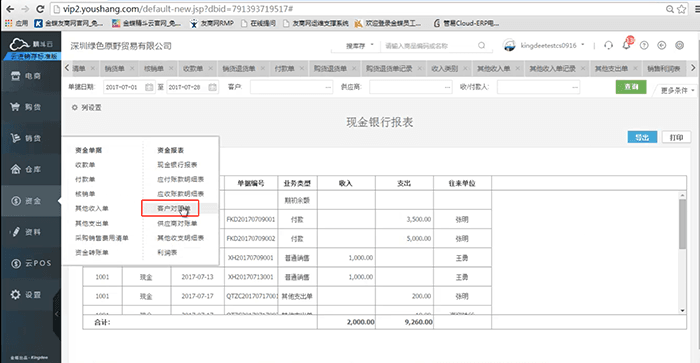This screenshot has height=363, width=700.
Task: Choose 利润表 in the flyout menu
Action: click(167, 253)
